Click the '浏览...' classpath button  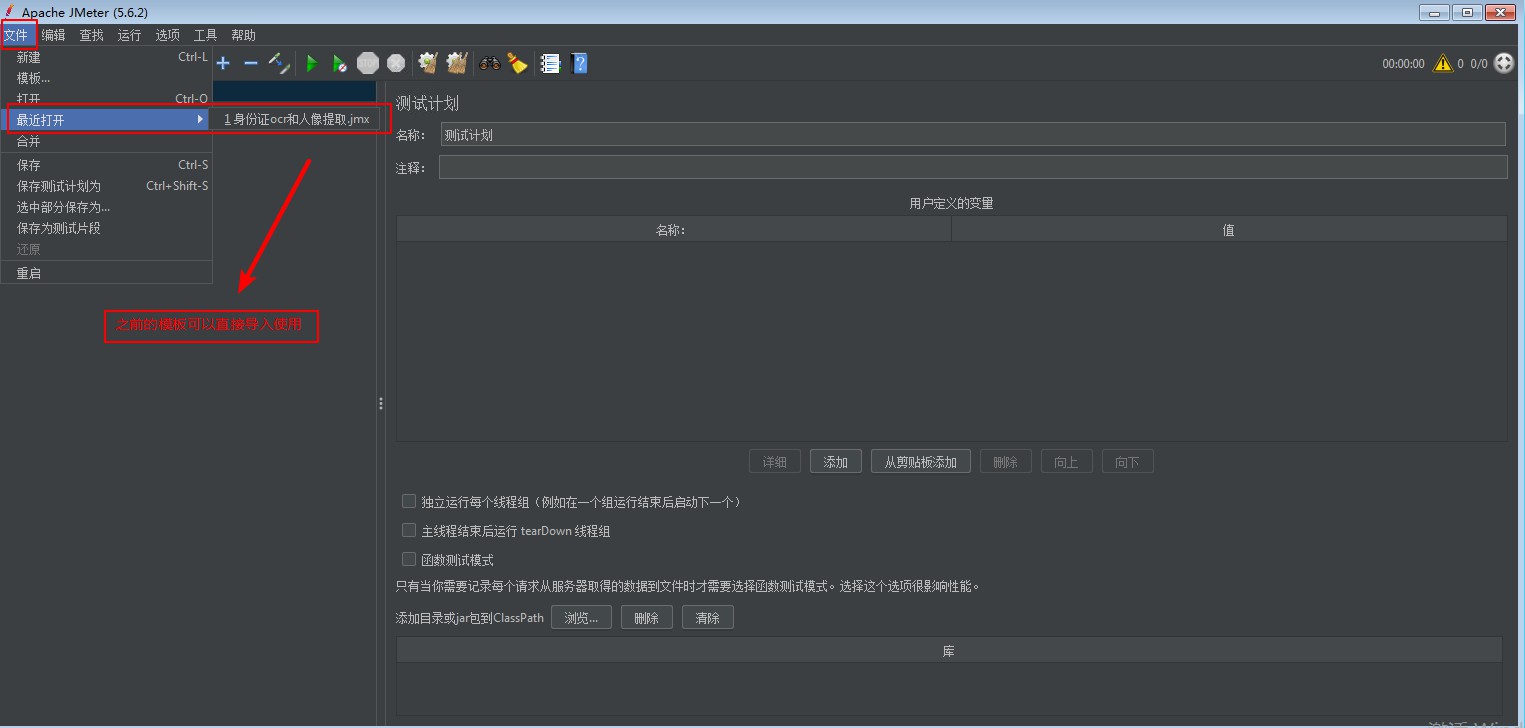click(x=581, y=617)
